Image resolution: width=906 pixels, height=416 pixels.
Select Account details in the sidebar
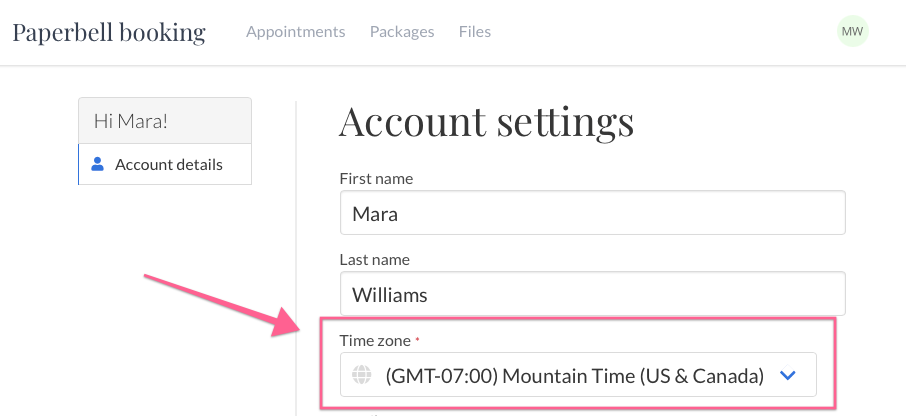click(165, 165)
